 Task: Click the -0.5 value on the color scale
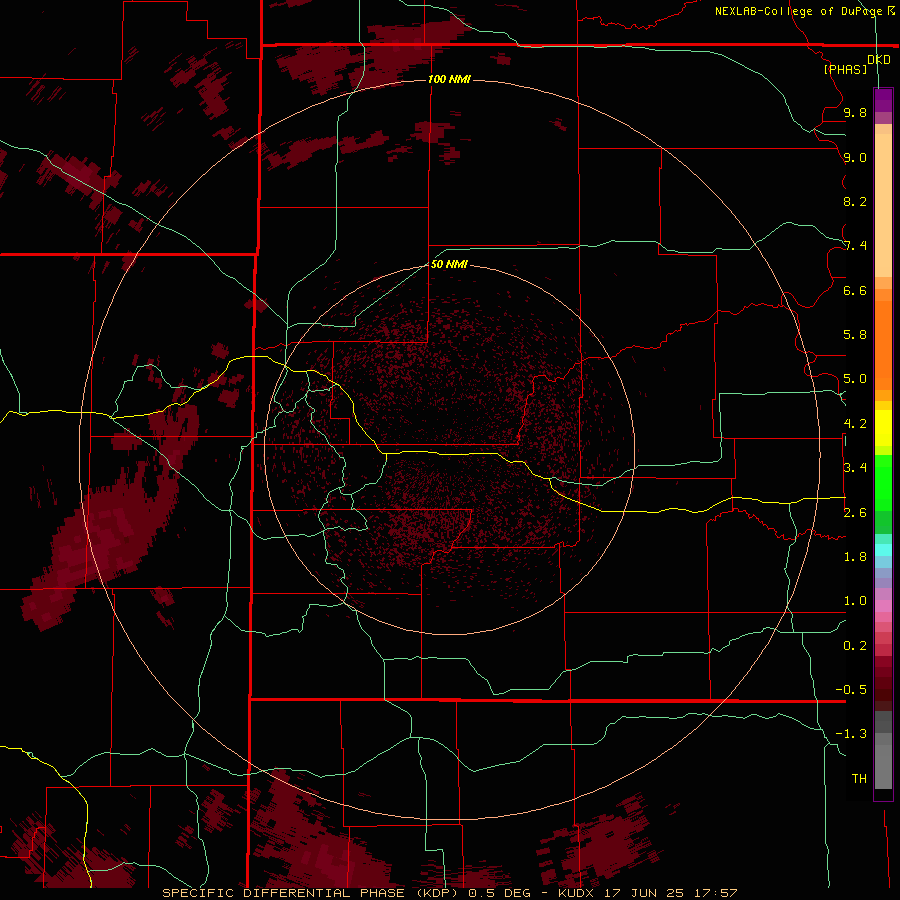point(851,690)
